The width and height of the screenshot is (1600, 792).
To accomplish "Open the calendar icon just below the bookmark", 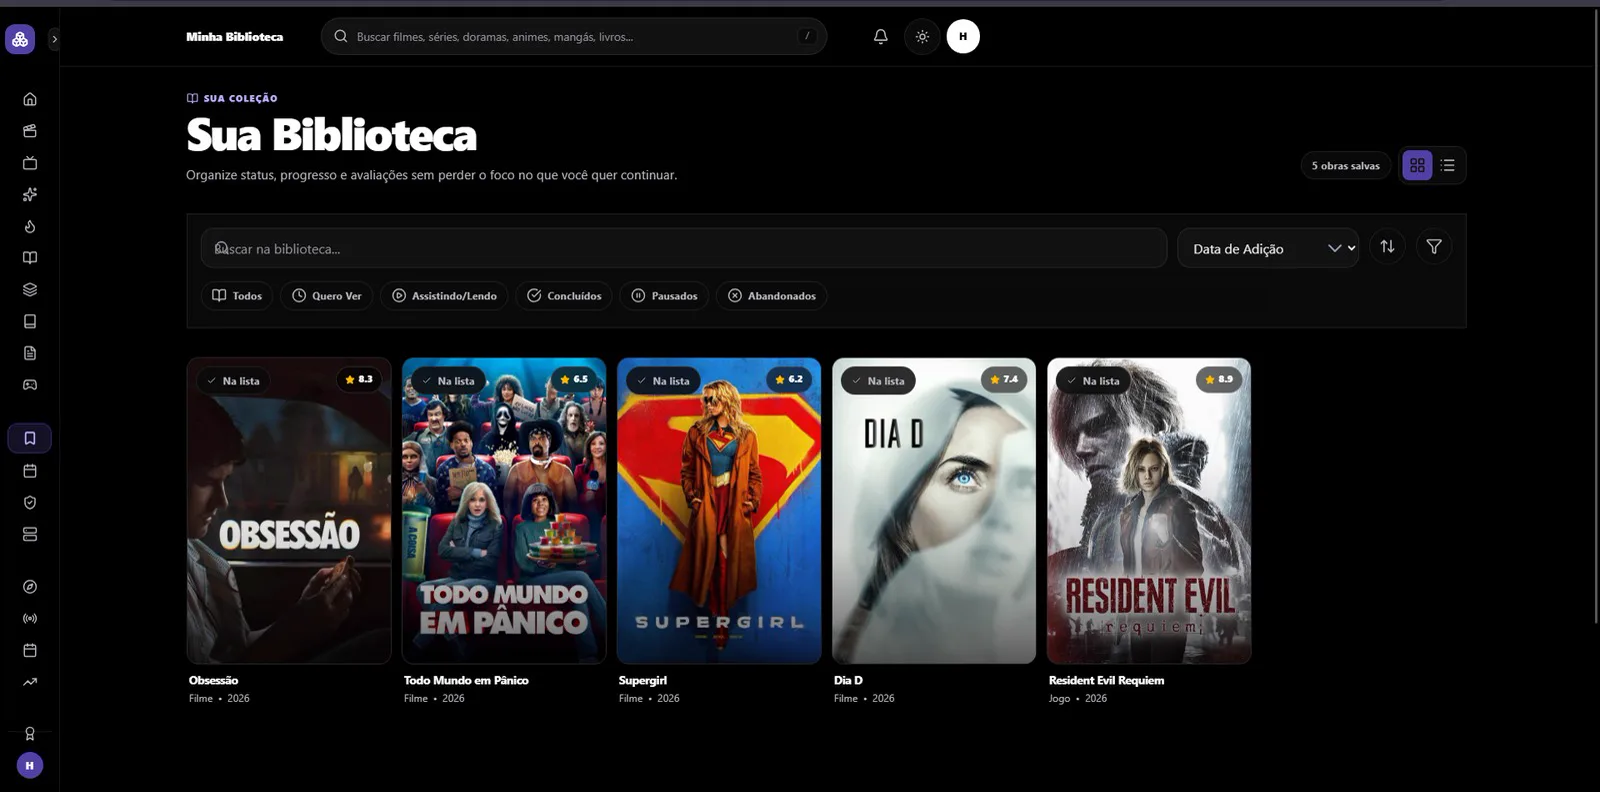I will click(30, 471).
